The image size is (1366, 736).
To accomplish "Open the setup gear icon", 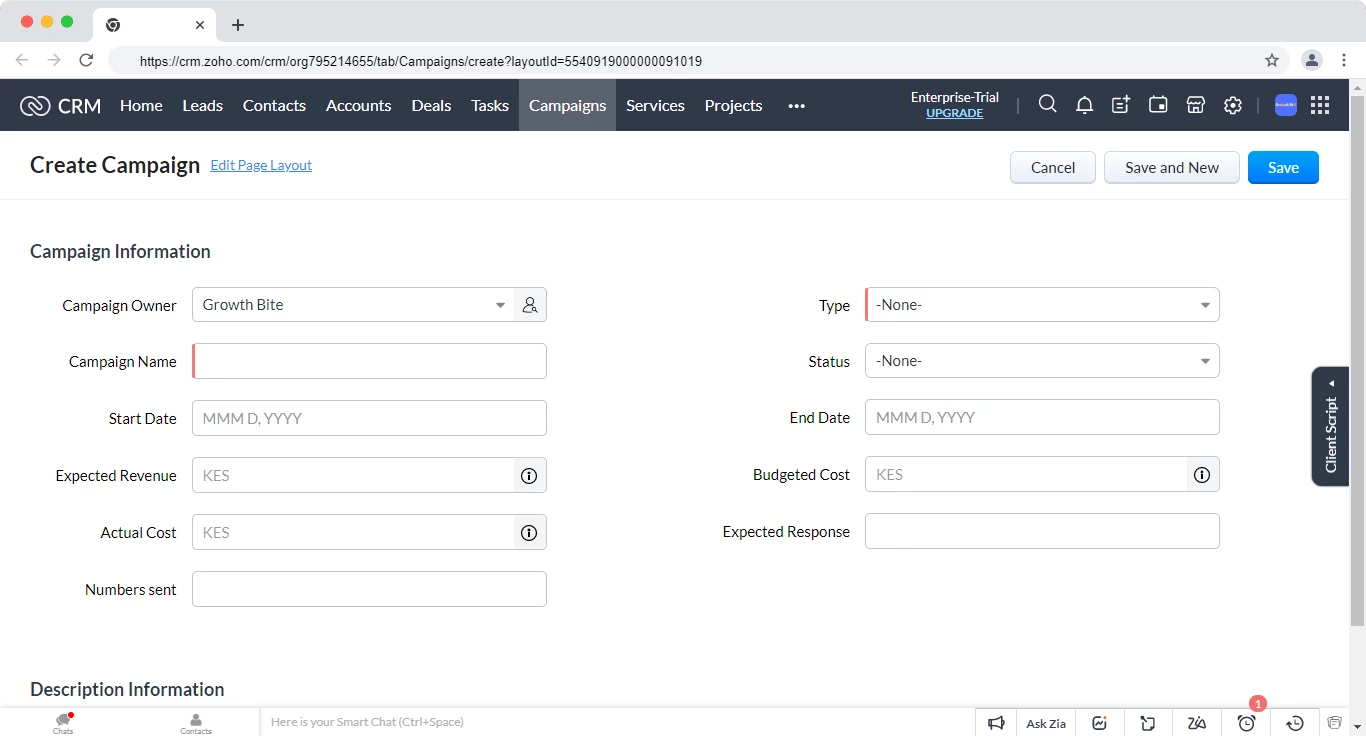I will click(x=1233, y=104).
